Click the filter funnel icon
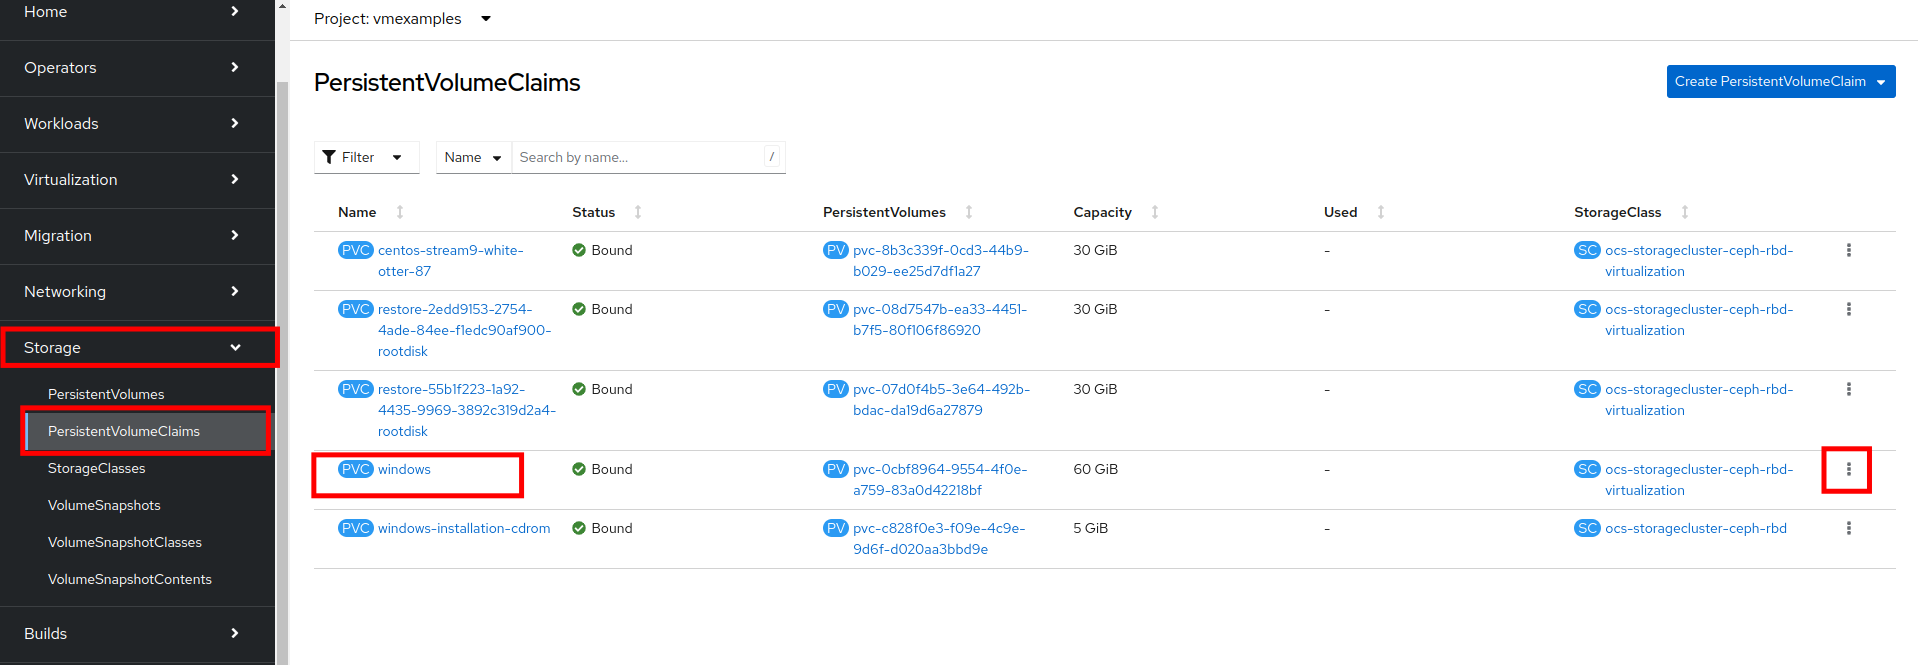The width and height of the screenshot is (1918, 665). point(329,157)
